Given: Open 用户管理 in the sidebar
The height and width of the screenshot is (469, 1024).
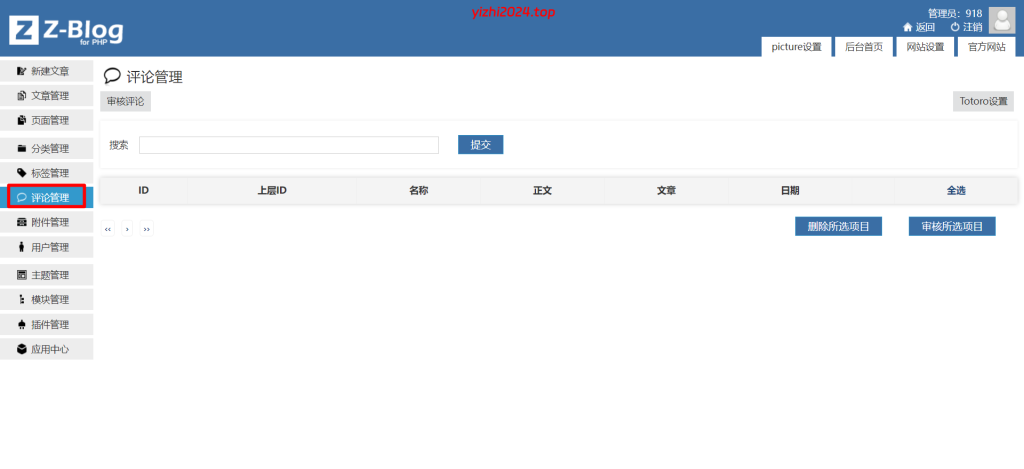Looking at the screenshot, I should 46,248.
